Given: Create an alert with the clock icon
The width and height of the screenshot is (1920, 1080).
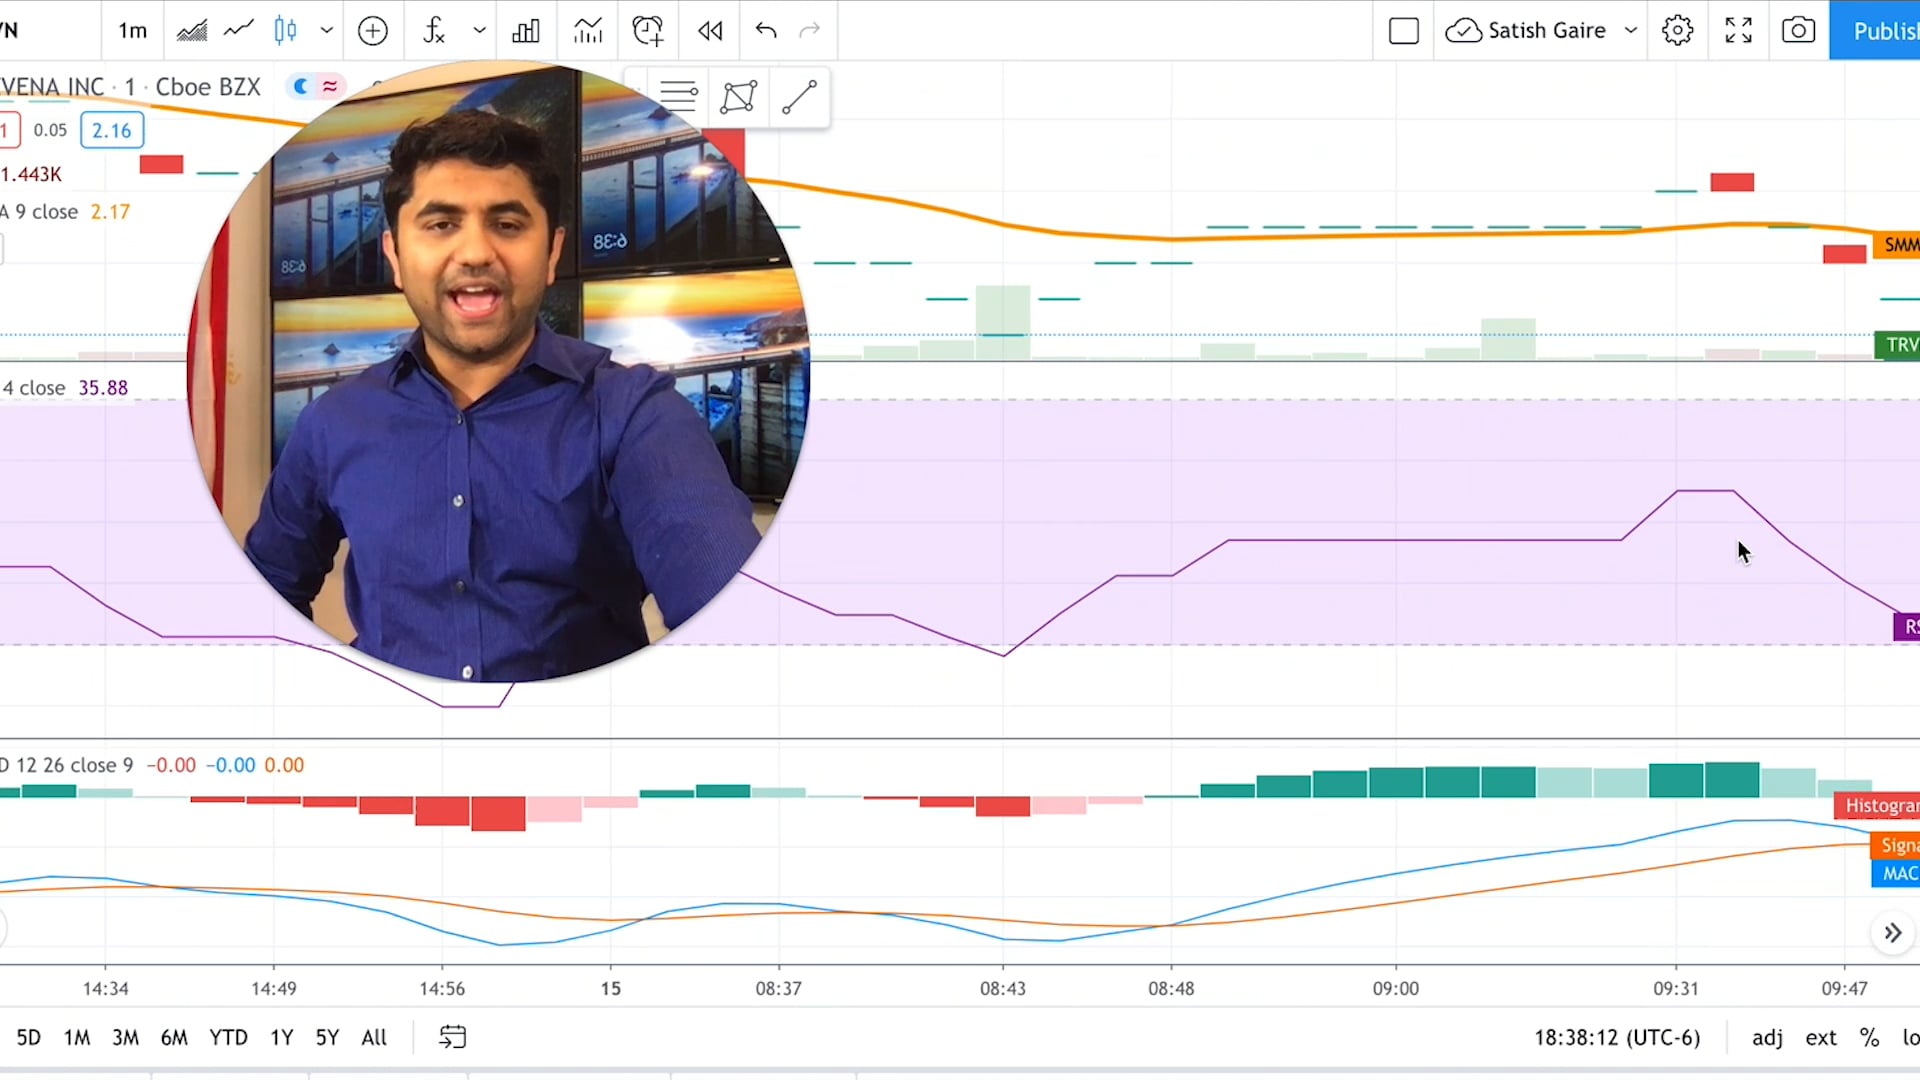Looking at the screenshot, I should pos(648,31).
